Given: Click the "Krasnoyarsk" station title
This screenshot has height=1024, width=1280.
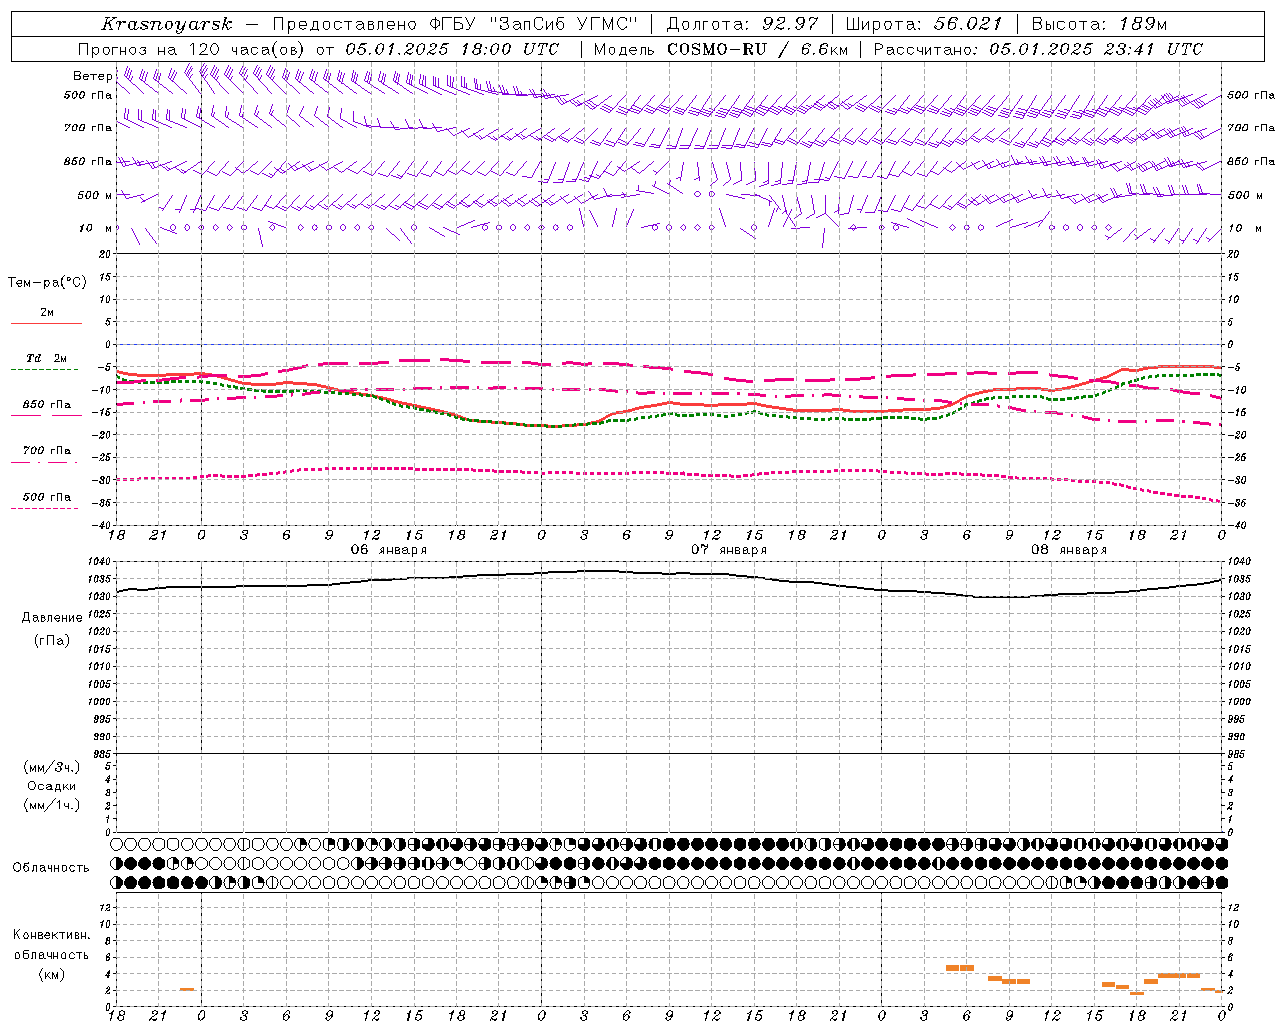Looking at the screenshot, I should click(x=166, y=24).
